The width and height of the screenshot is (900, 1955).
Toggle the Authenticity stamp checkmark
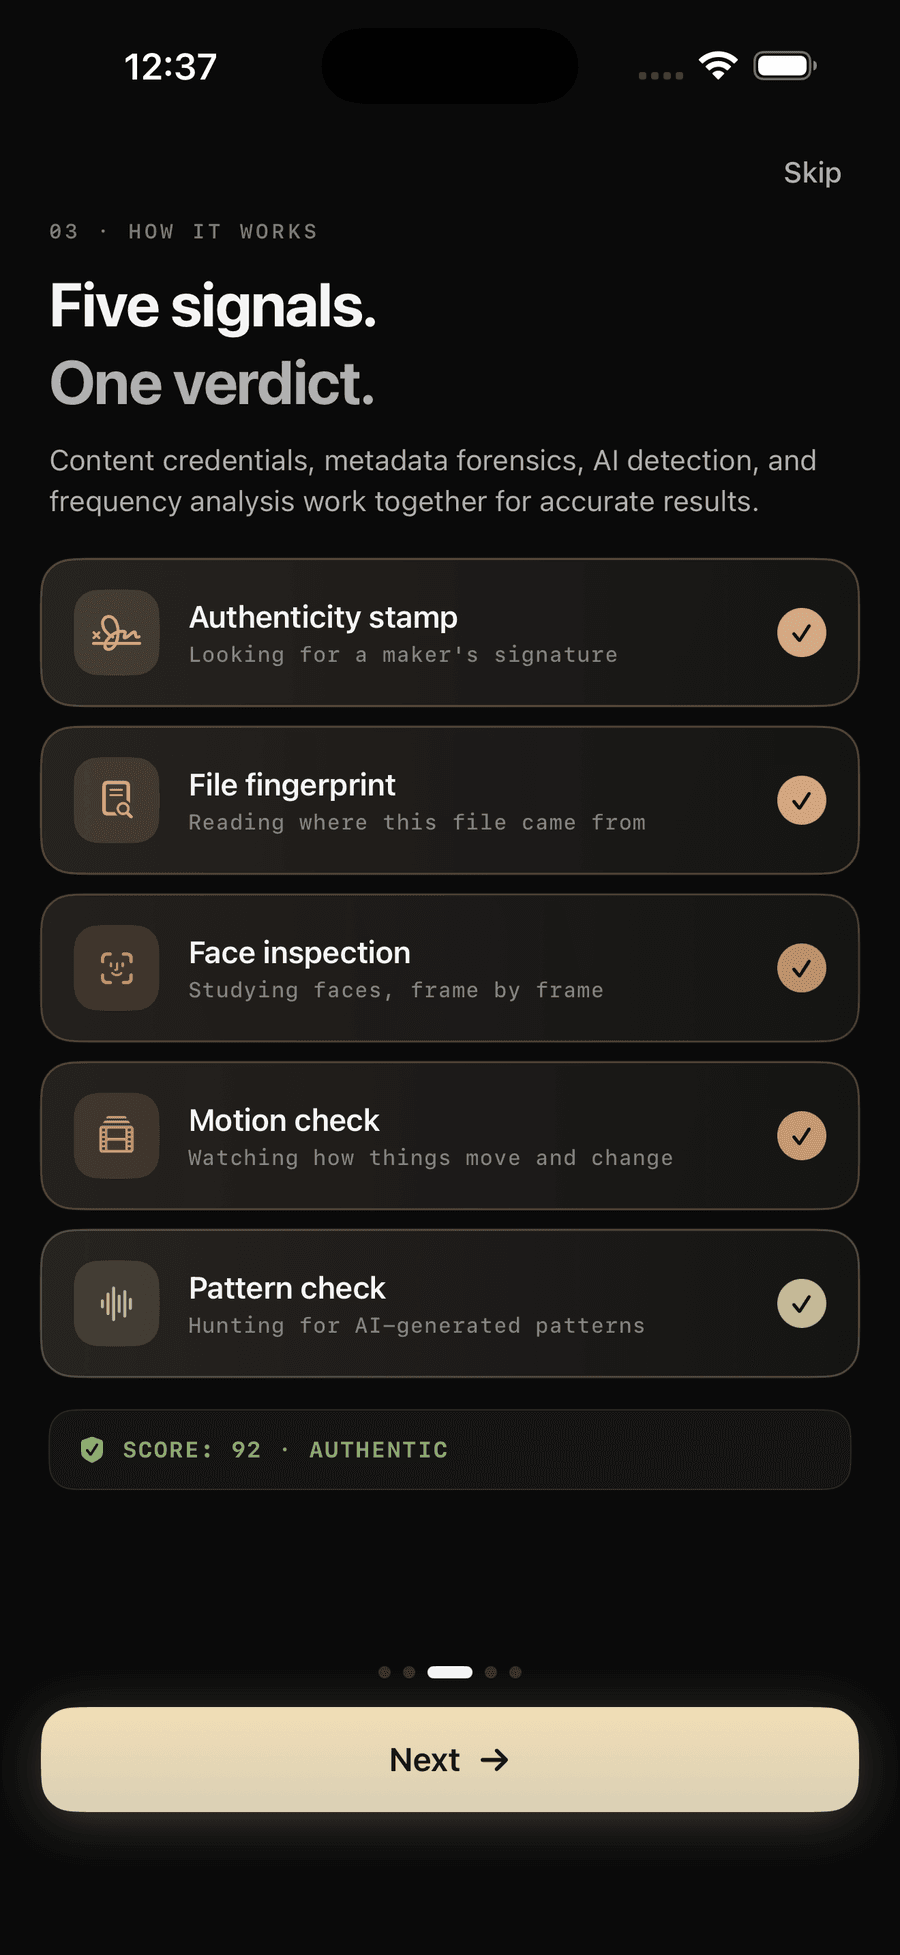click(x=802, y=633)
